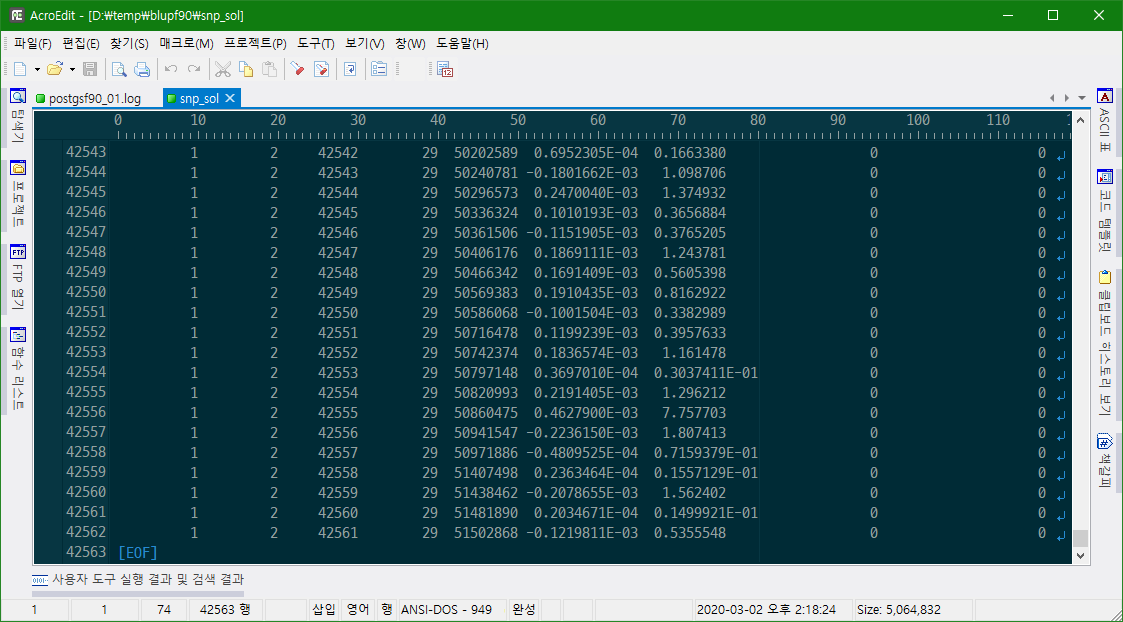Open the 매크로(M) menu
1123x622 pixels.
(x=186, y=44)
